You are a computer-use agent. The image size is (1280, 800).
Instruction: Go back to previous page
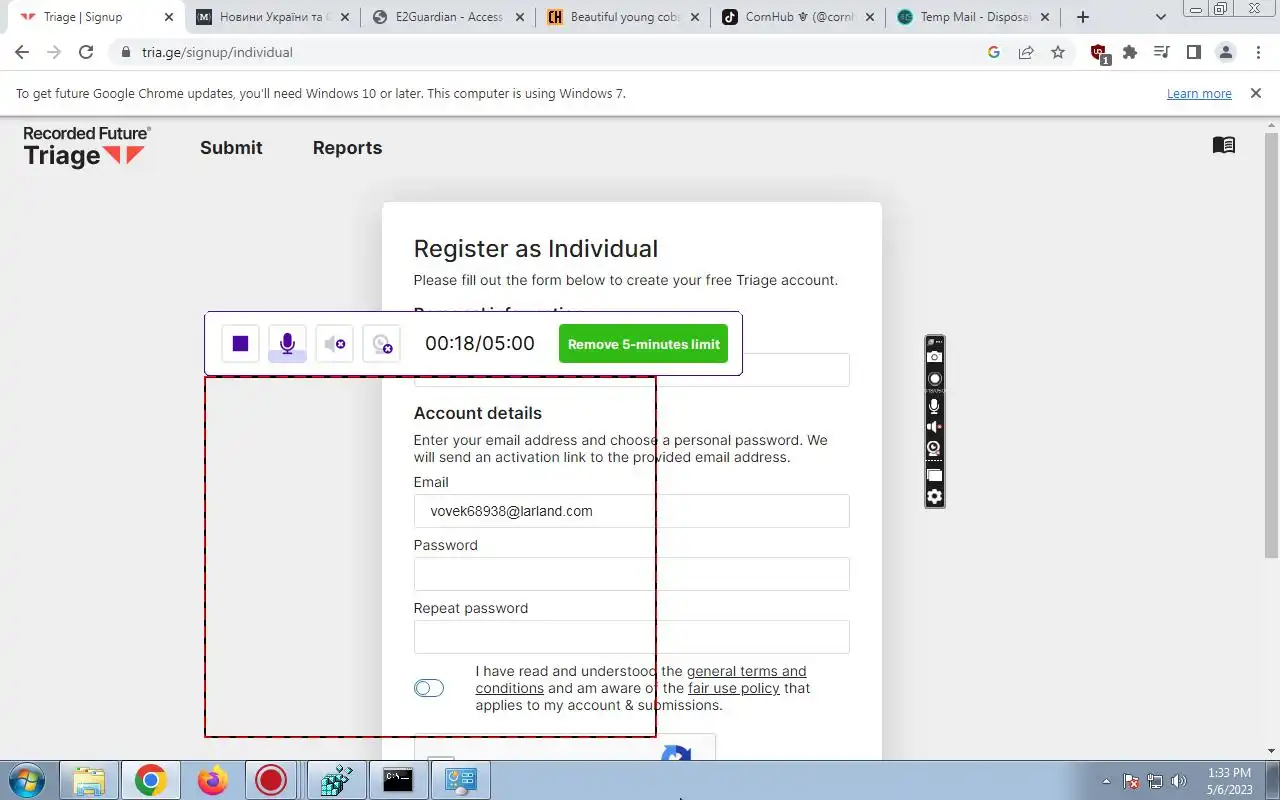click(22, 52)
